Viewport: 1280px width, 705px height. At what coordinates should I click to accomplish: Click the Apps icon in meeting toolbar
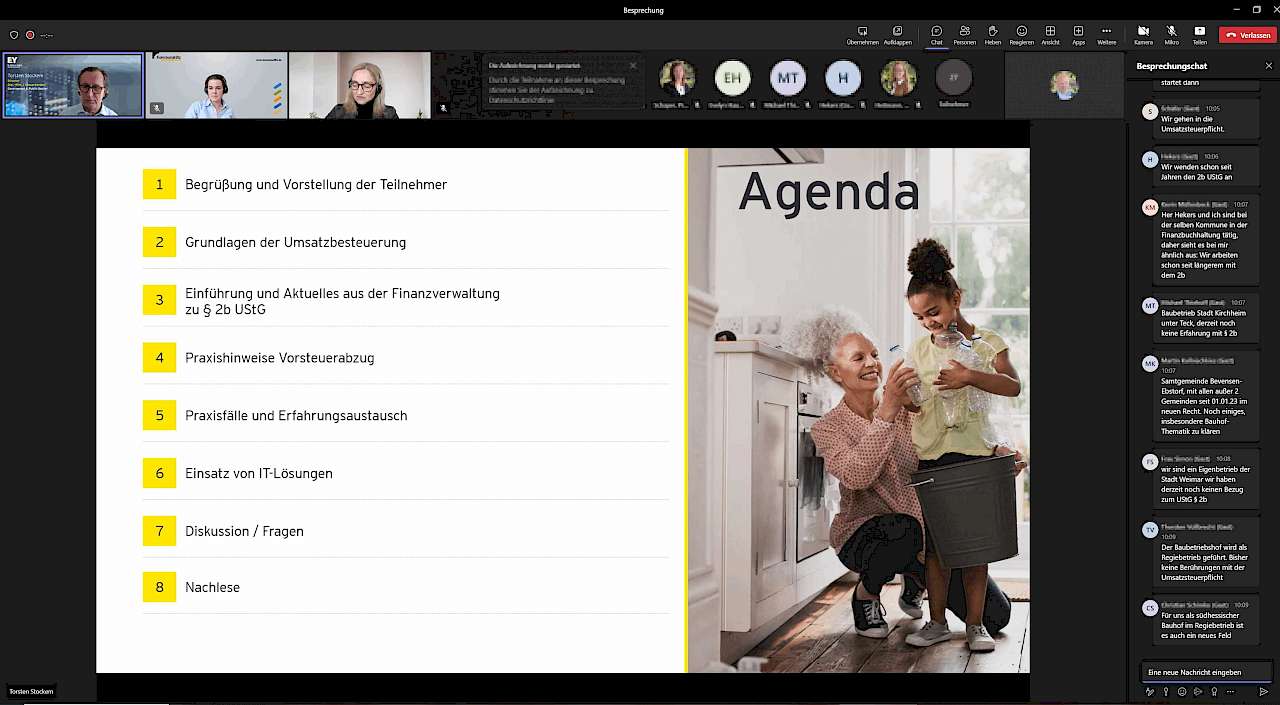pyautogui.click(x=1078, y=35)
